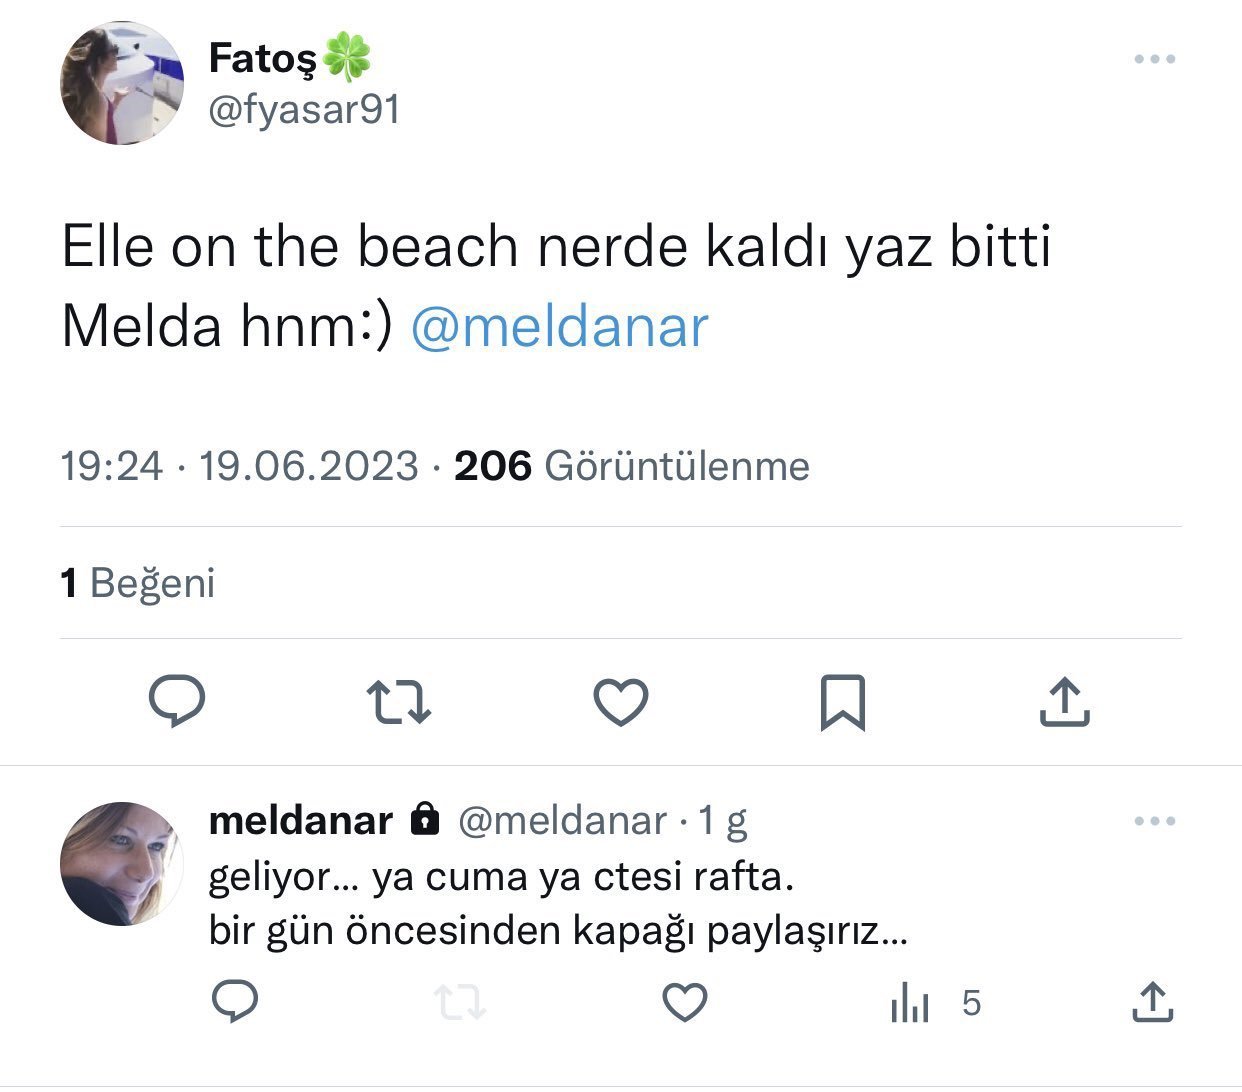1242x1092 pixels.
Task: Open Fatoş's profile picture
Action: 122,83
